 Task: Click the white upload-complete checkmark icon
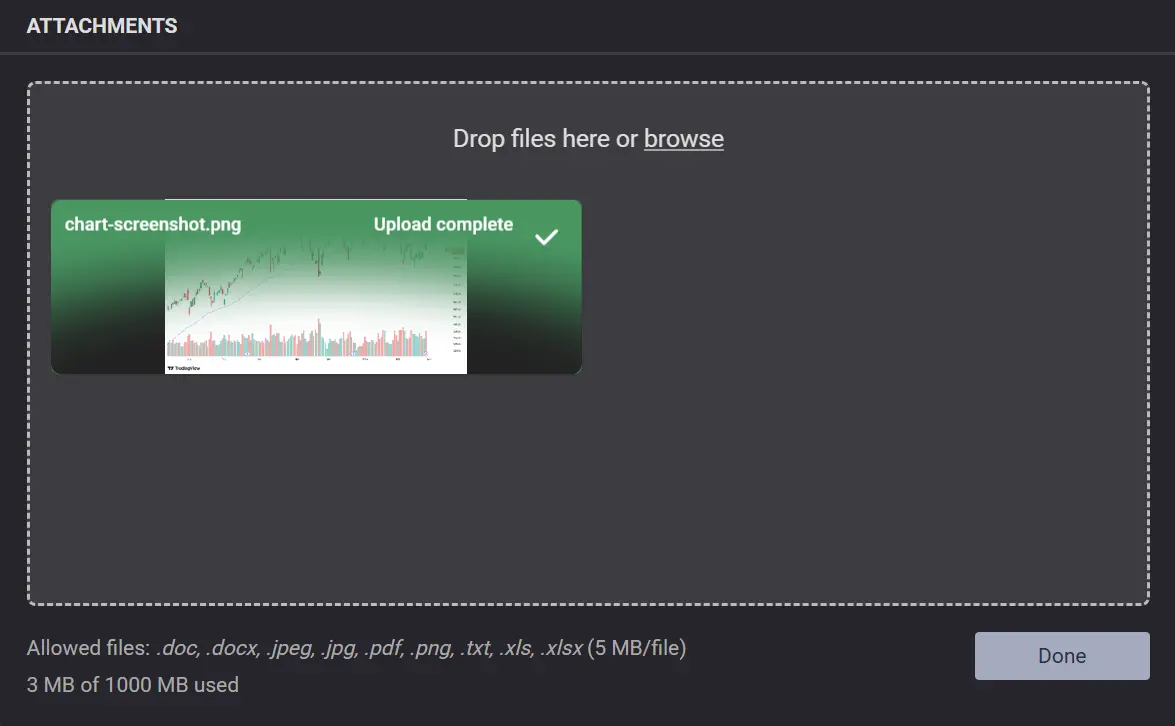click(546, 237)
